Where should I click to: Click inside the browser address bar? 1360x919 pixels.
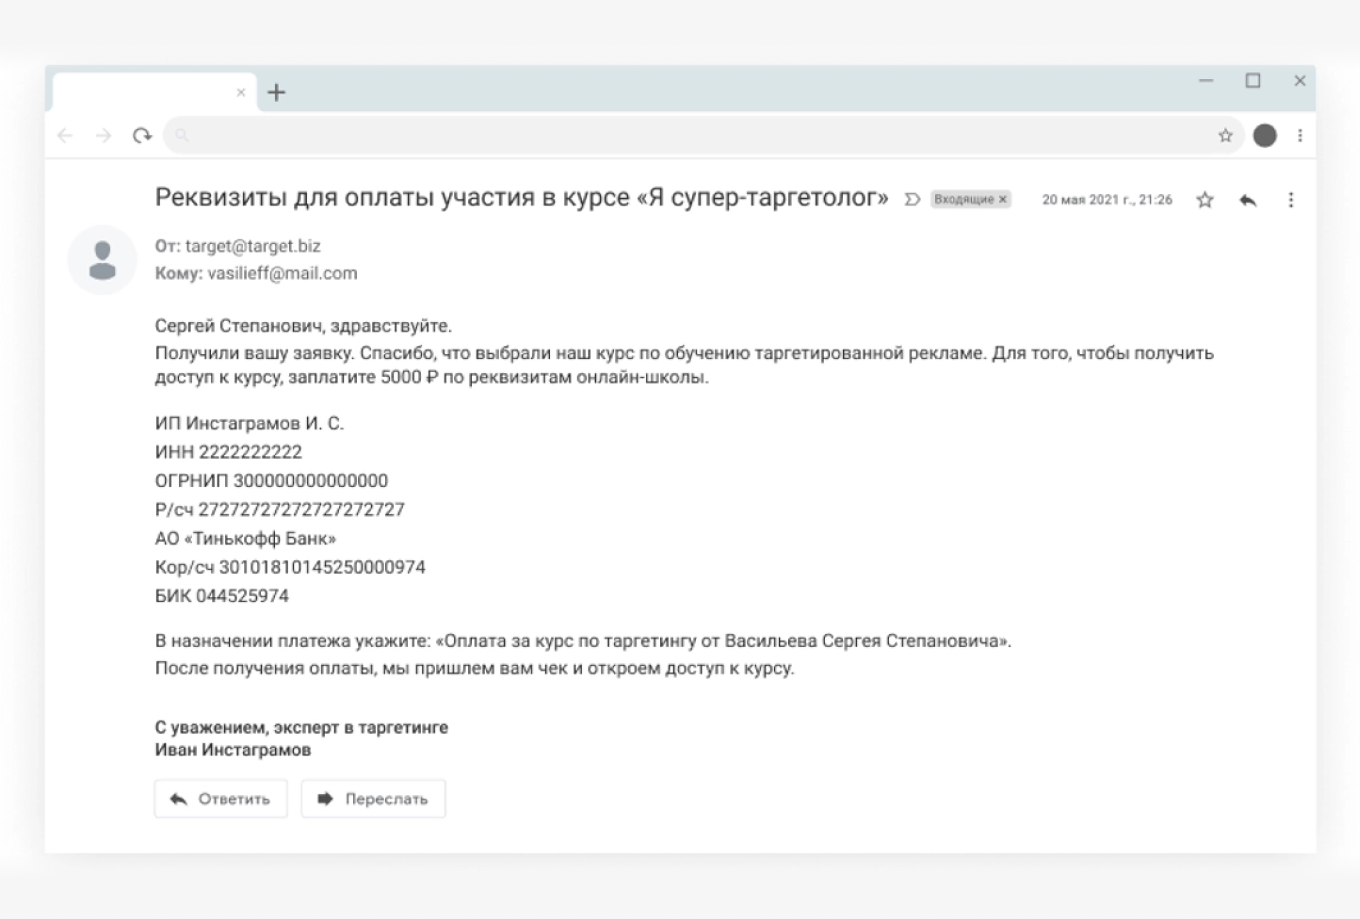pos(600,133)
